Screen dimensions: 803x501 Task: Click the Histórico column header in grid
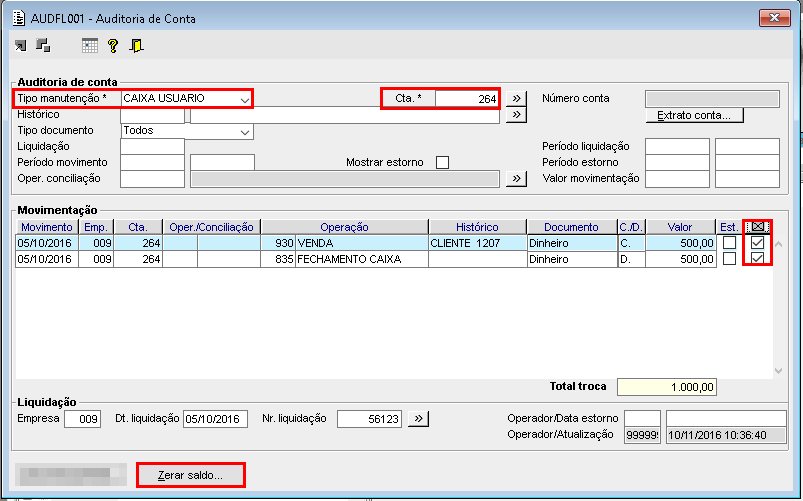click(x=477, y=227)
